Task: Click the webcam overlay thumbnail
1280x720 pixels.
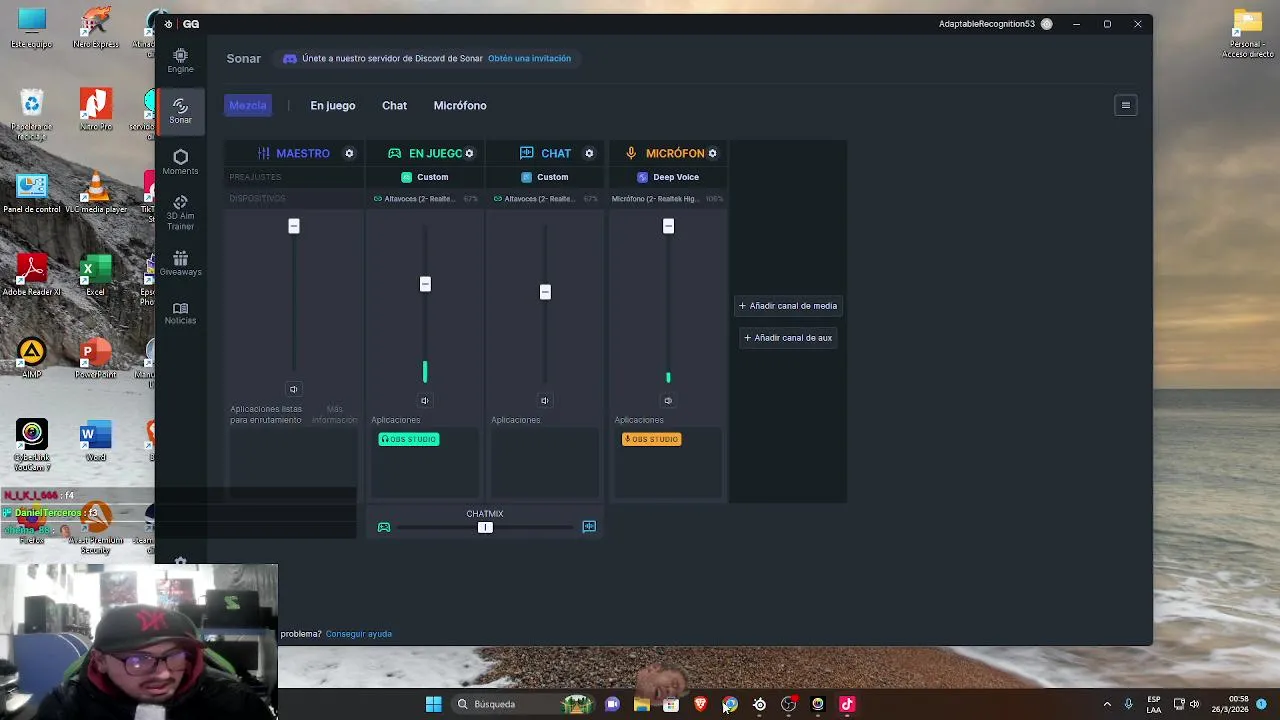Action: click(x=139, y=642)
